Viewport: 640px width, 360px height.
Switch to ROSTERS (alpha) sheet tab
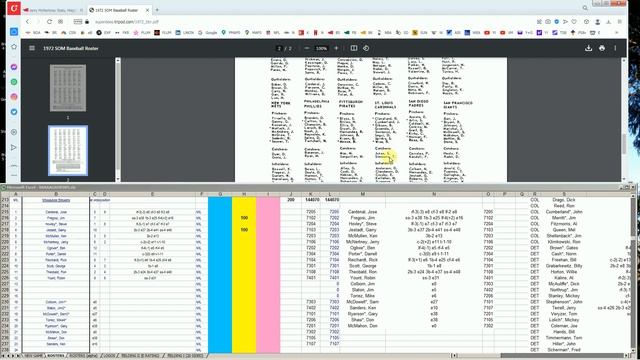[x=84, y=356]
